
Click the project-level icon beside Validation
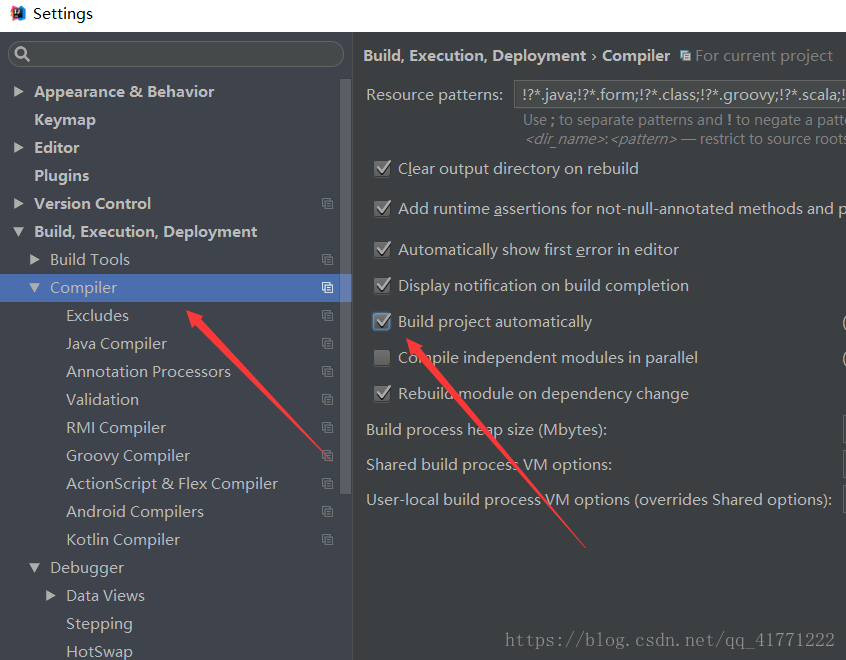(x=327, y=399)
